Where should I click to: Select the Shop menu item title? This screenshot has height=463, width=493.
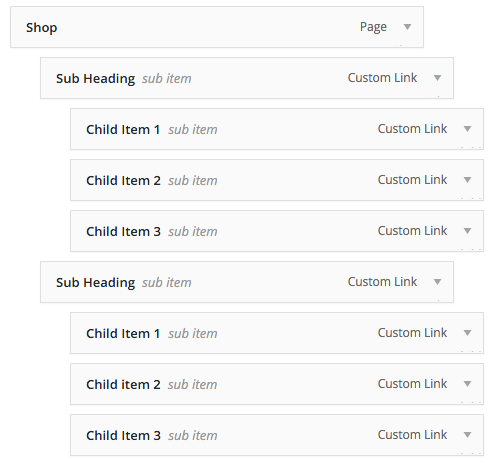pos(42,28)
